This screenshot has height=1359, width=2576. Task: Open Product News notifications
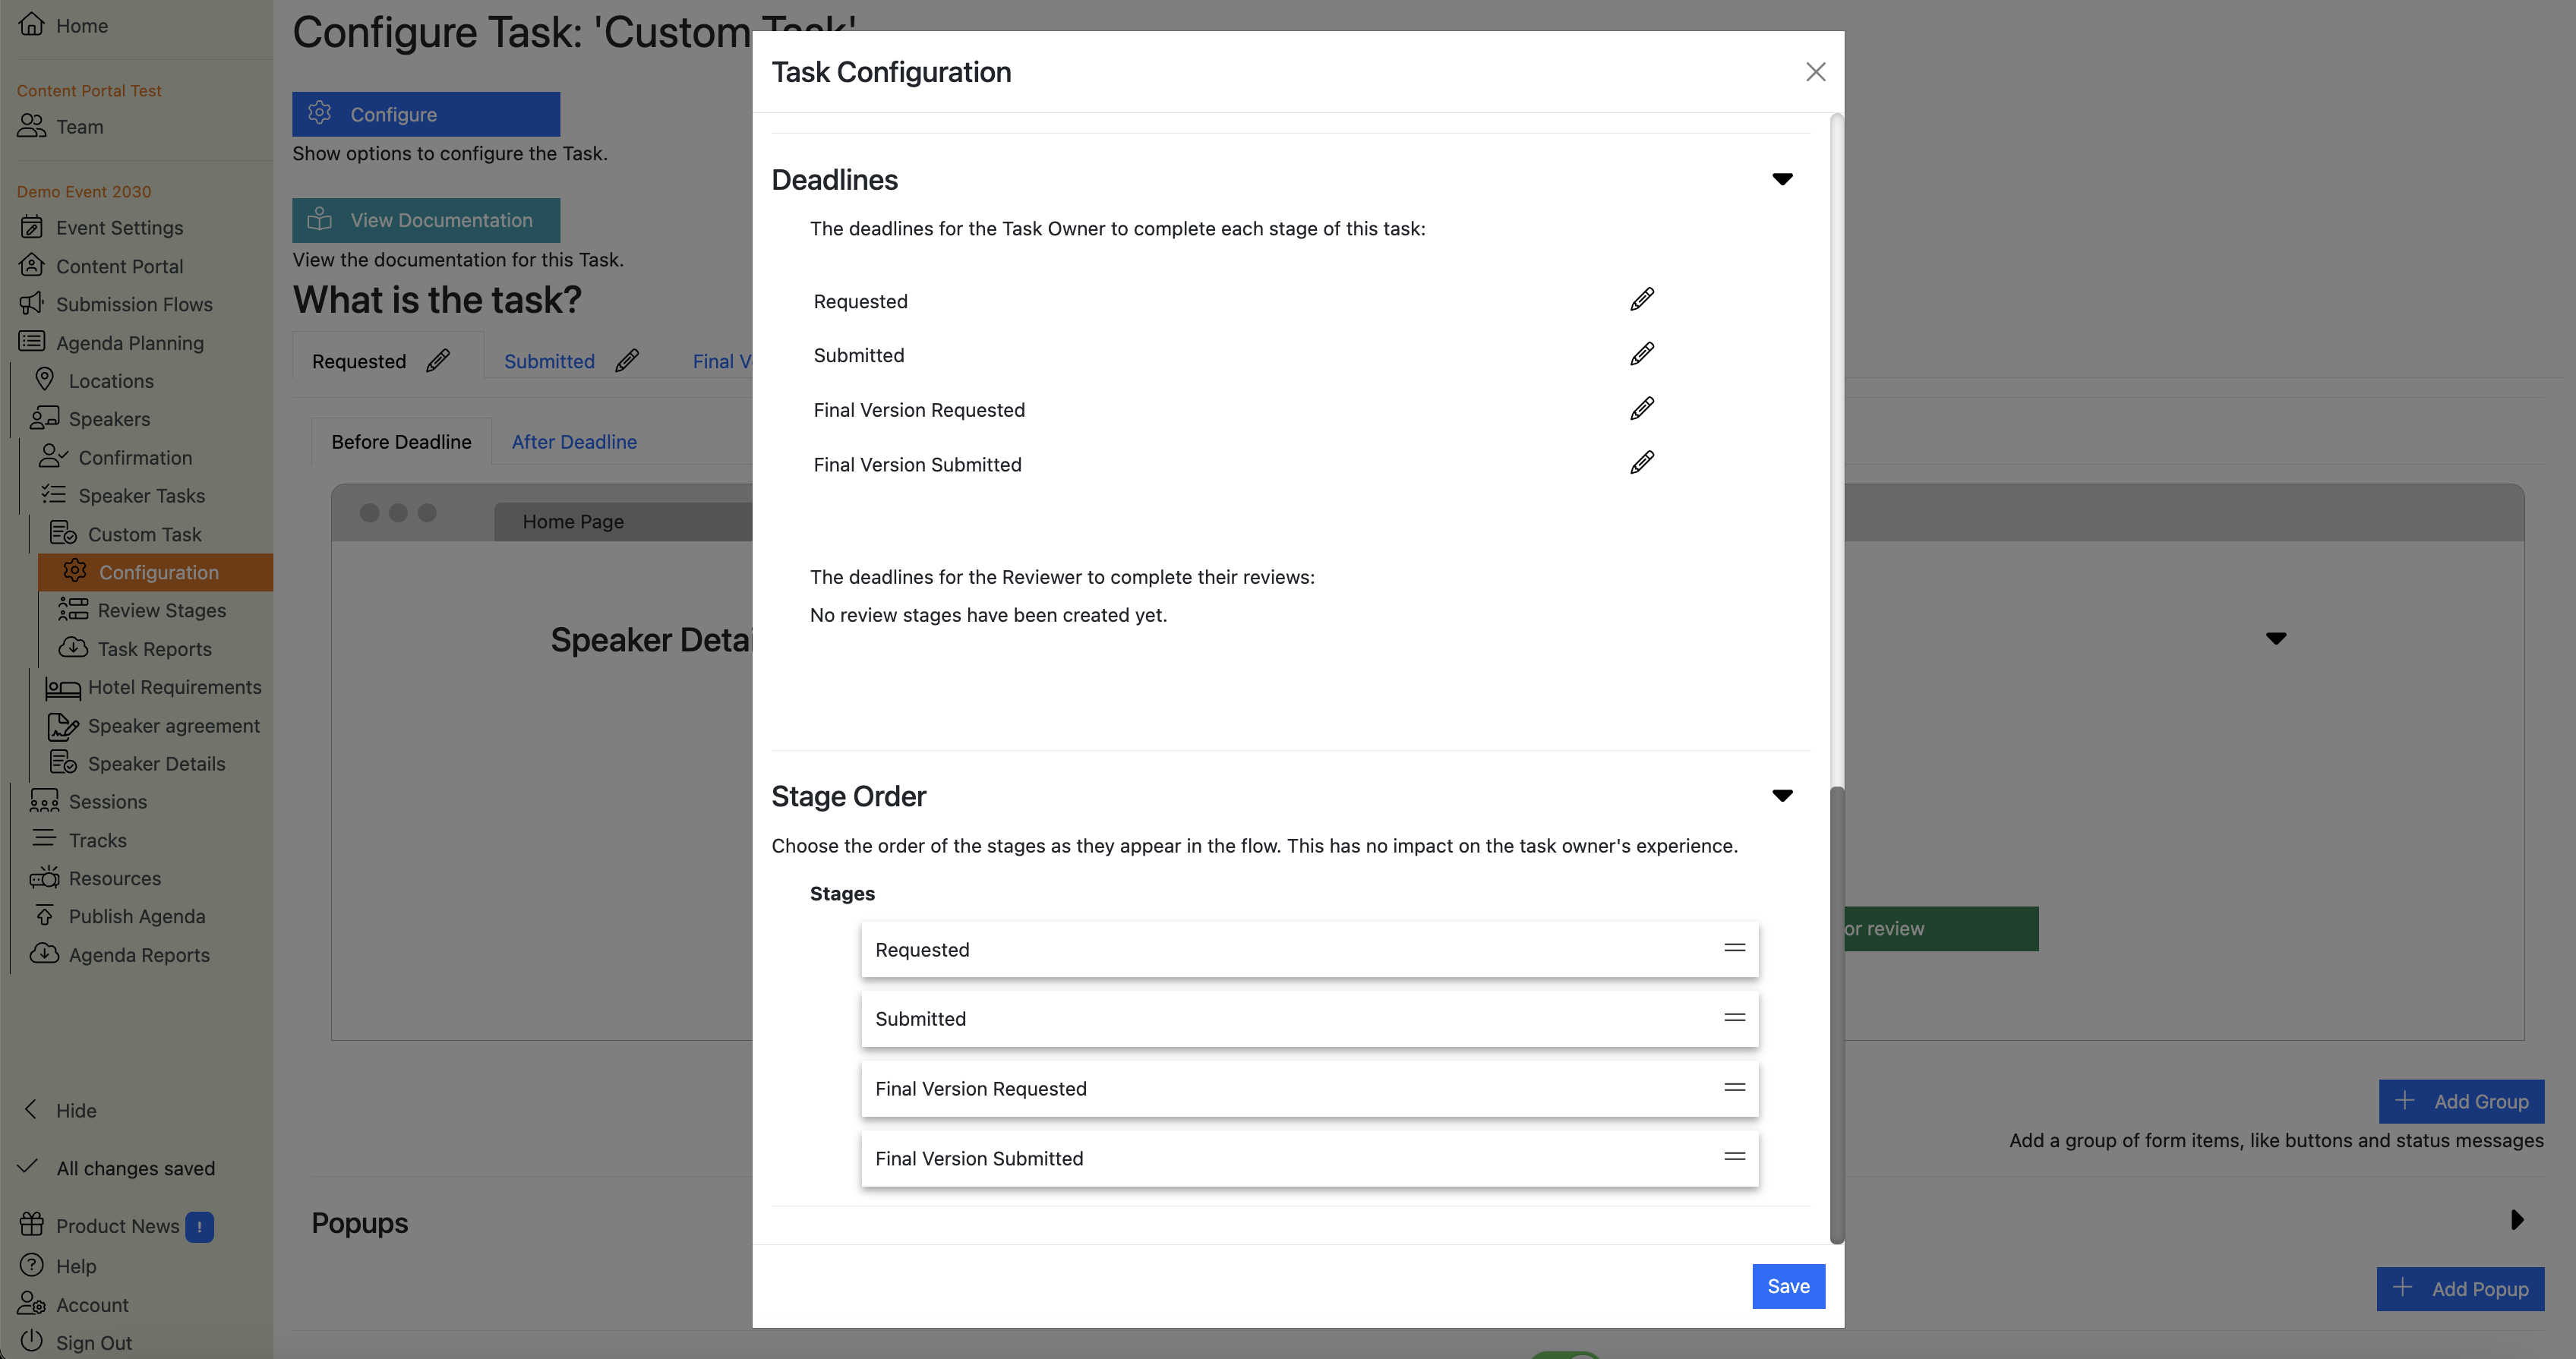point(117,1226)
